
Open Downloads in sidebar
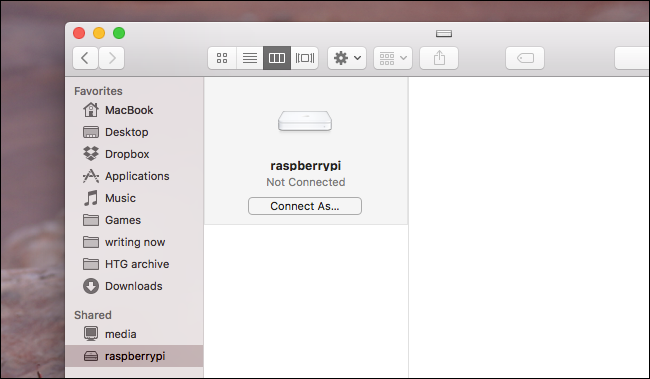tap(134, 286)
